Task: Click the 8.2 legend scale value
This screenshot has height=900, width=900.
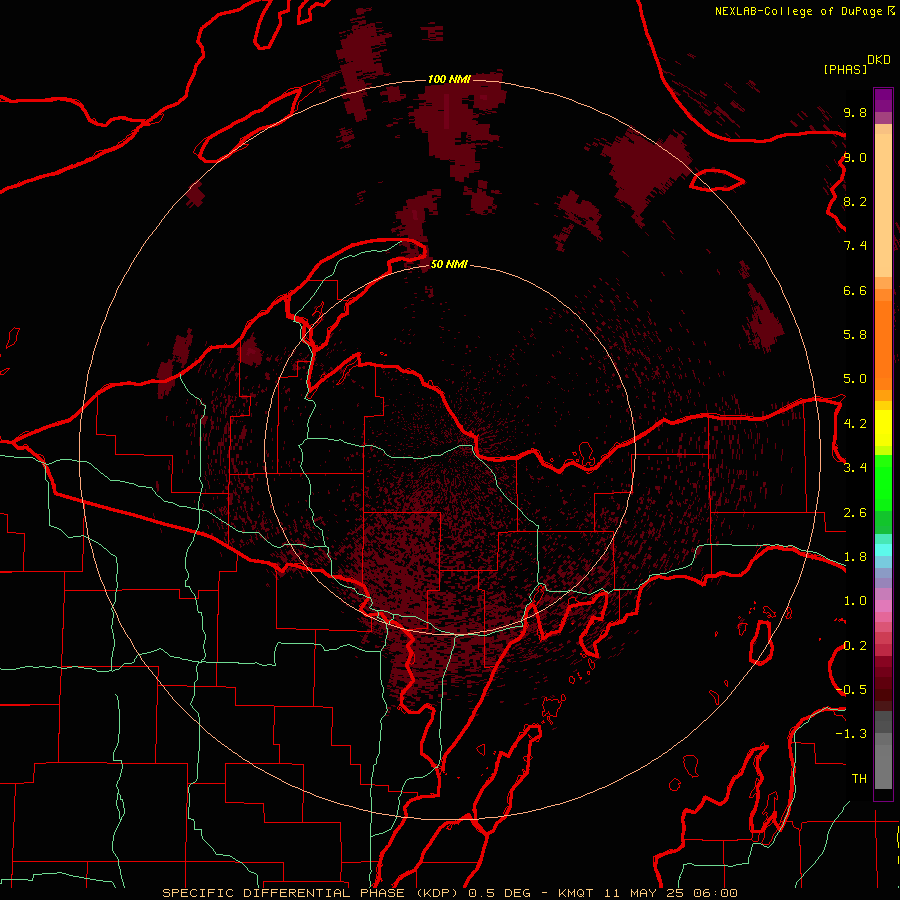Action: [855, 201]
